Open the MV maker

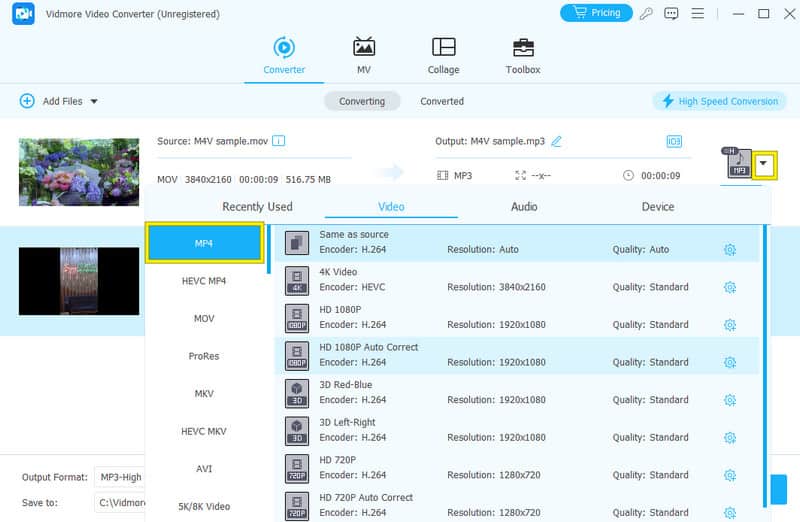click(364, 56)
